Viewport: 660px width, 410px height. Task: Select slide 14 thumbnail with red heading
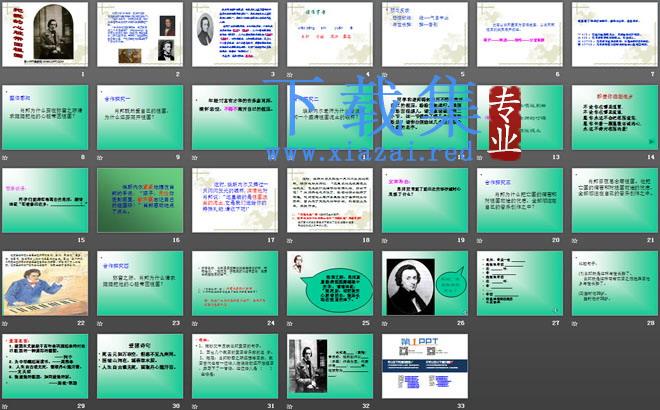click(615, 117)
